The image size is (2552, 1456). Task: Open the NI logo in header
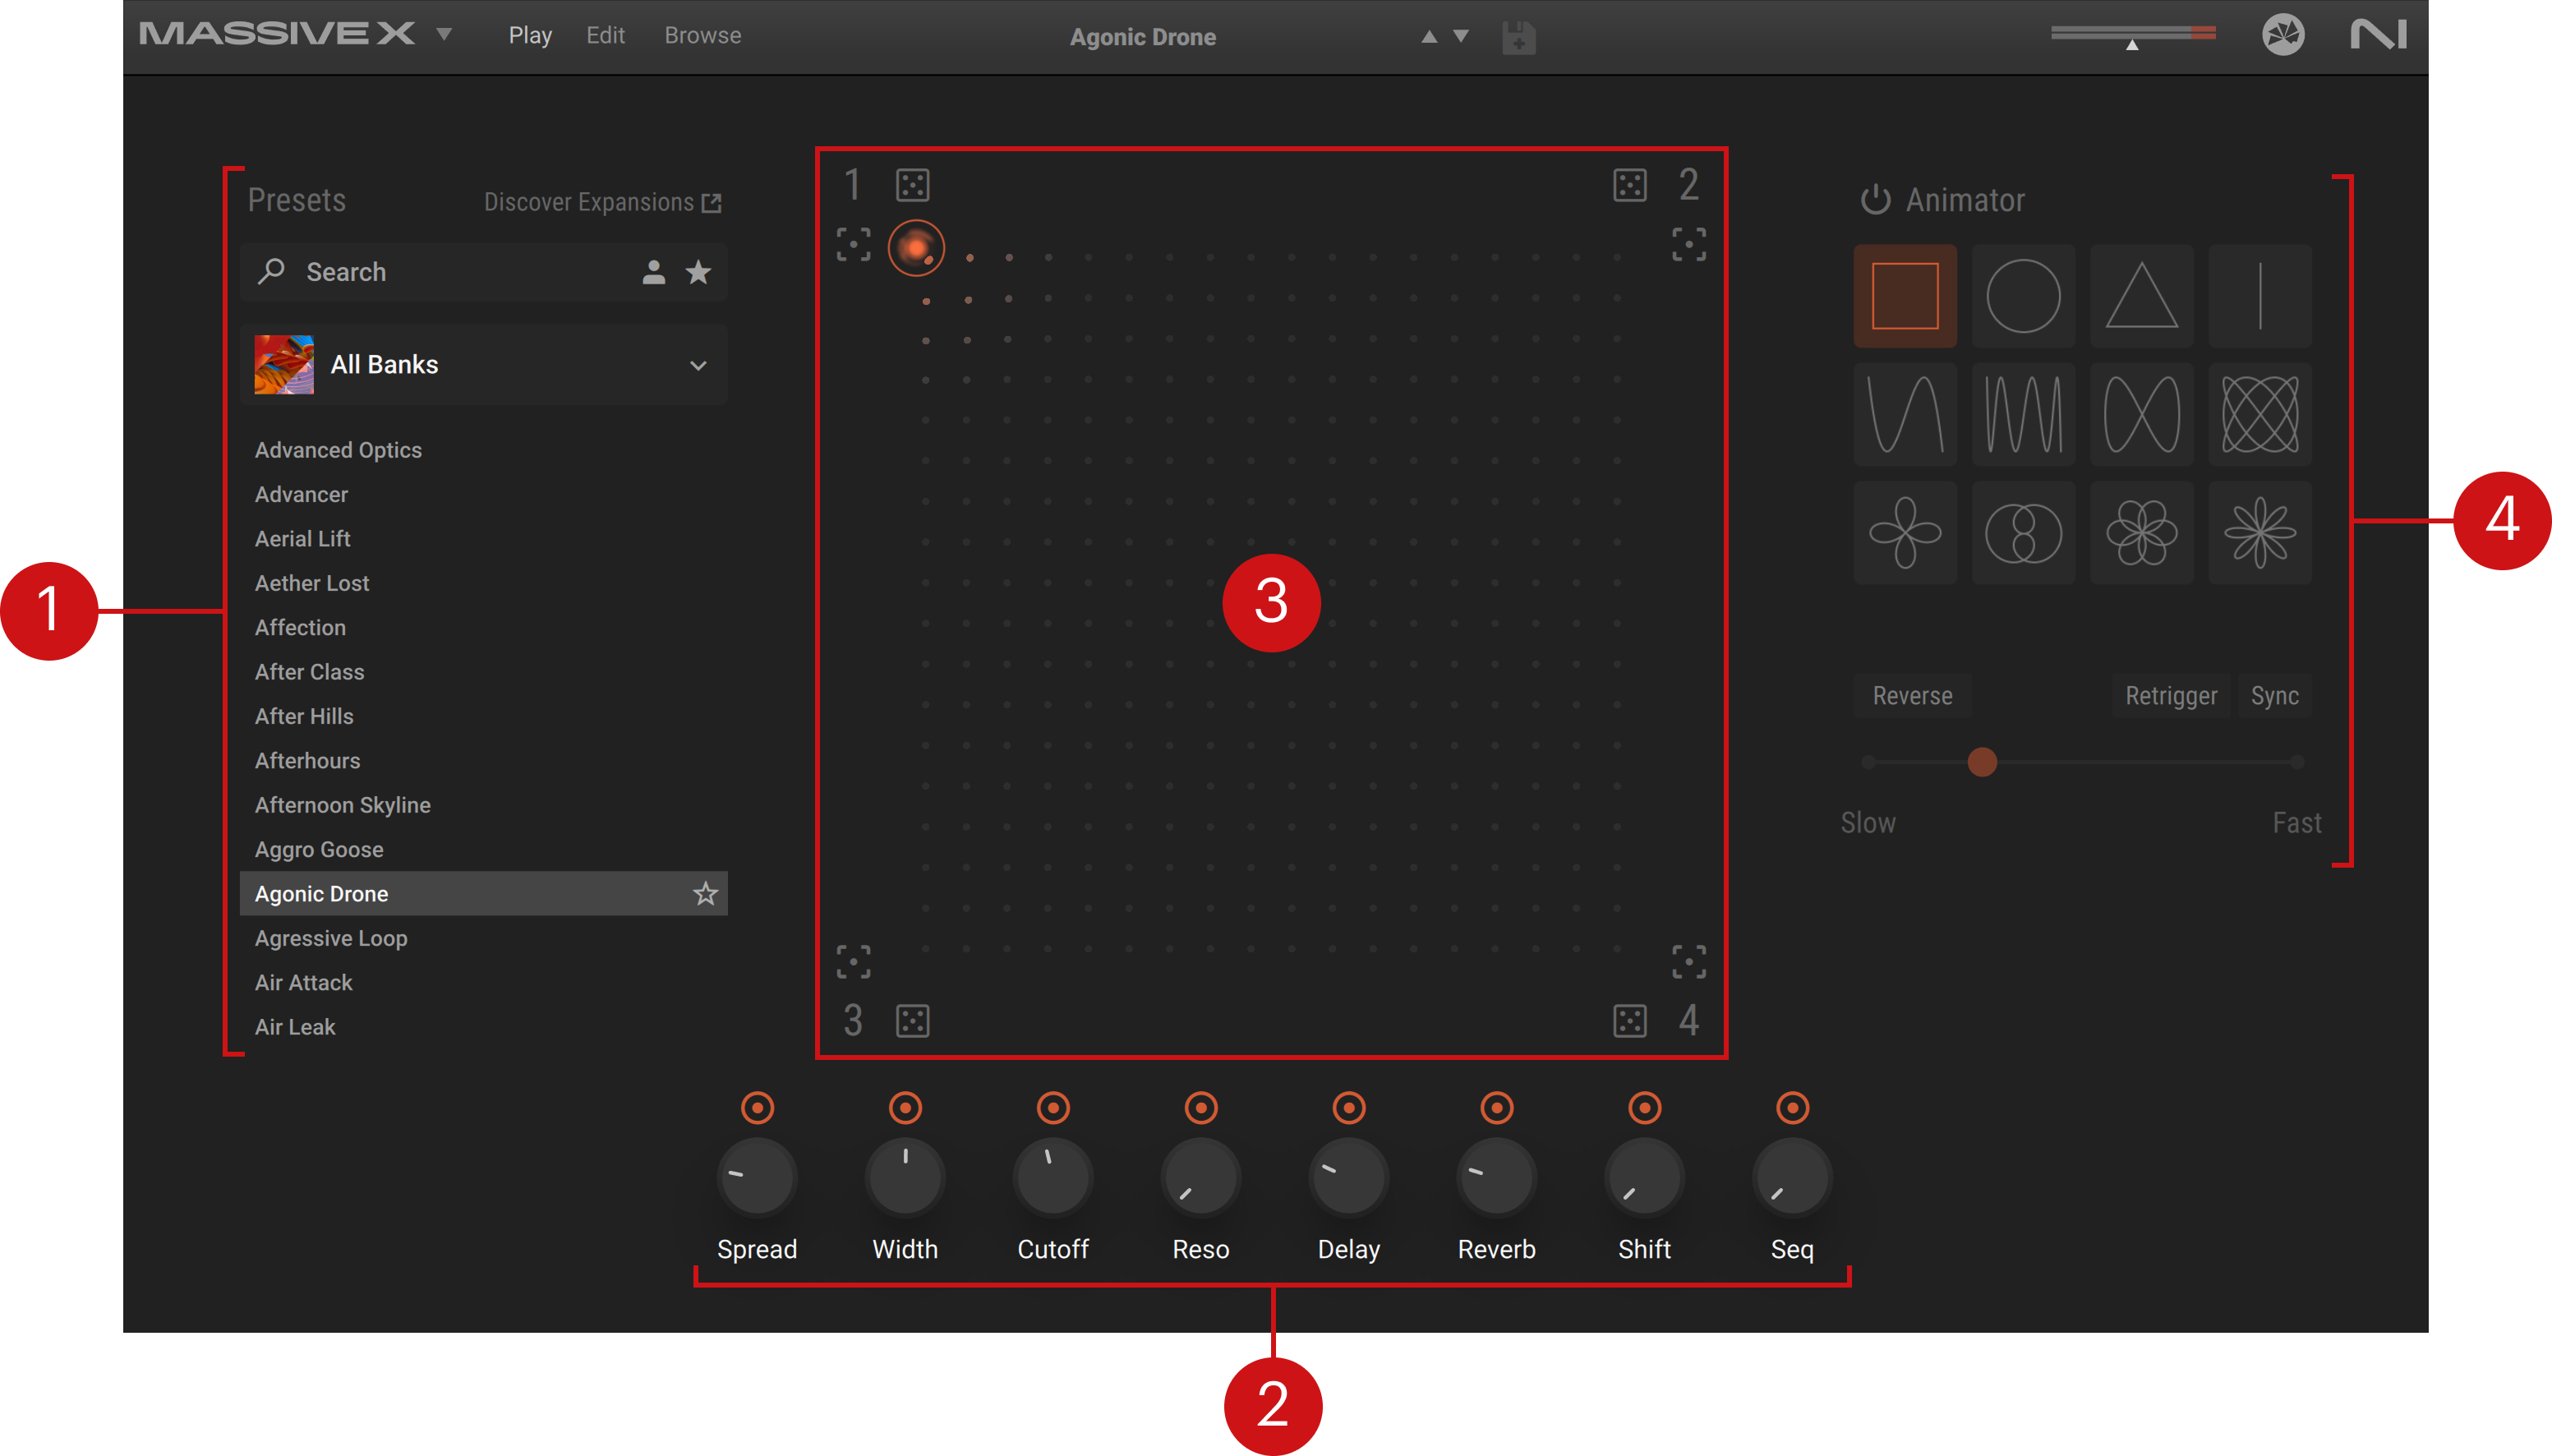(2378, 36)
